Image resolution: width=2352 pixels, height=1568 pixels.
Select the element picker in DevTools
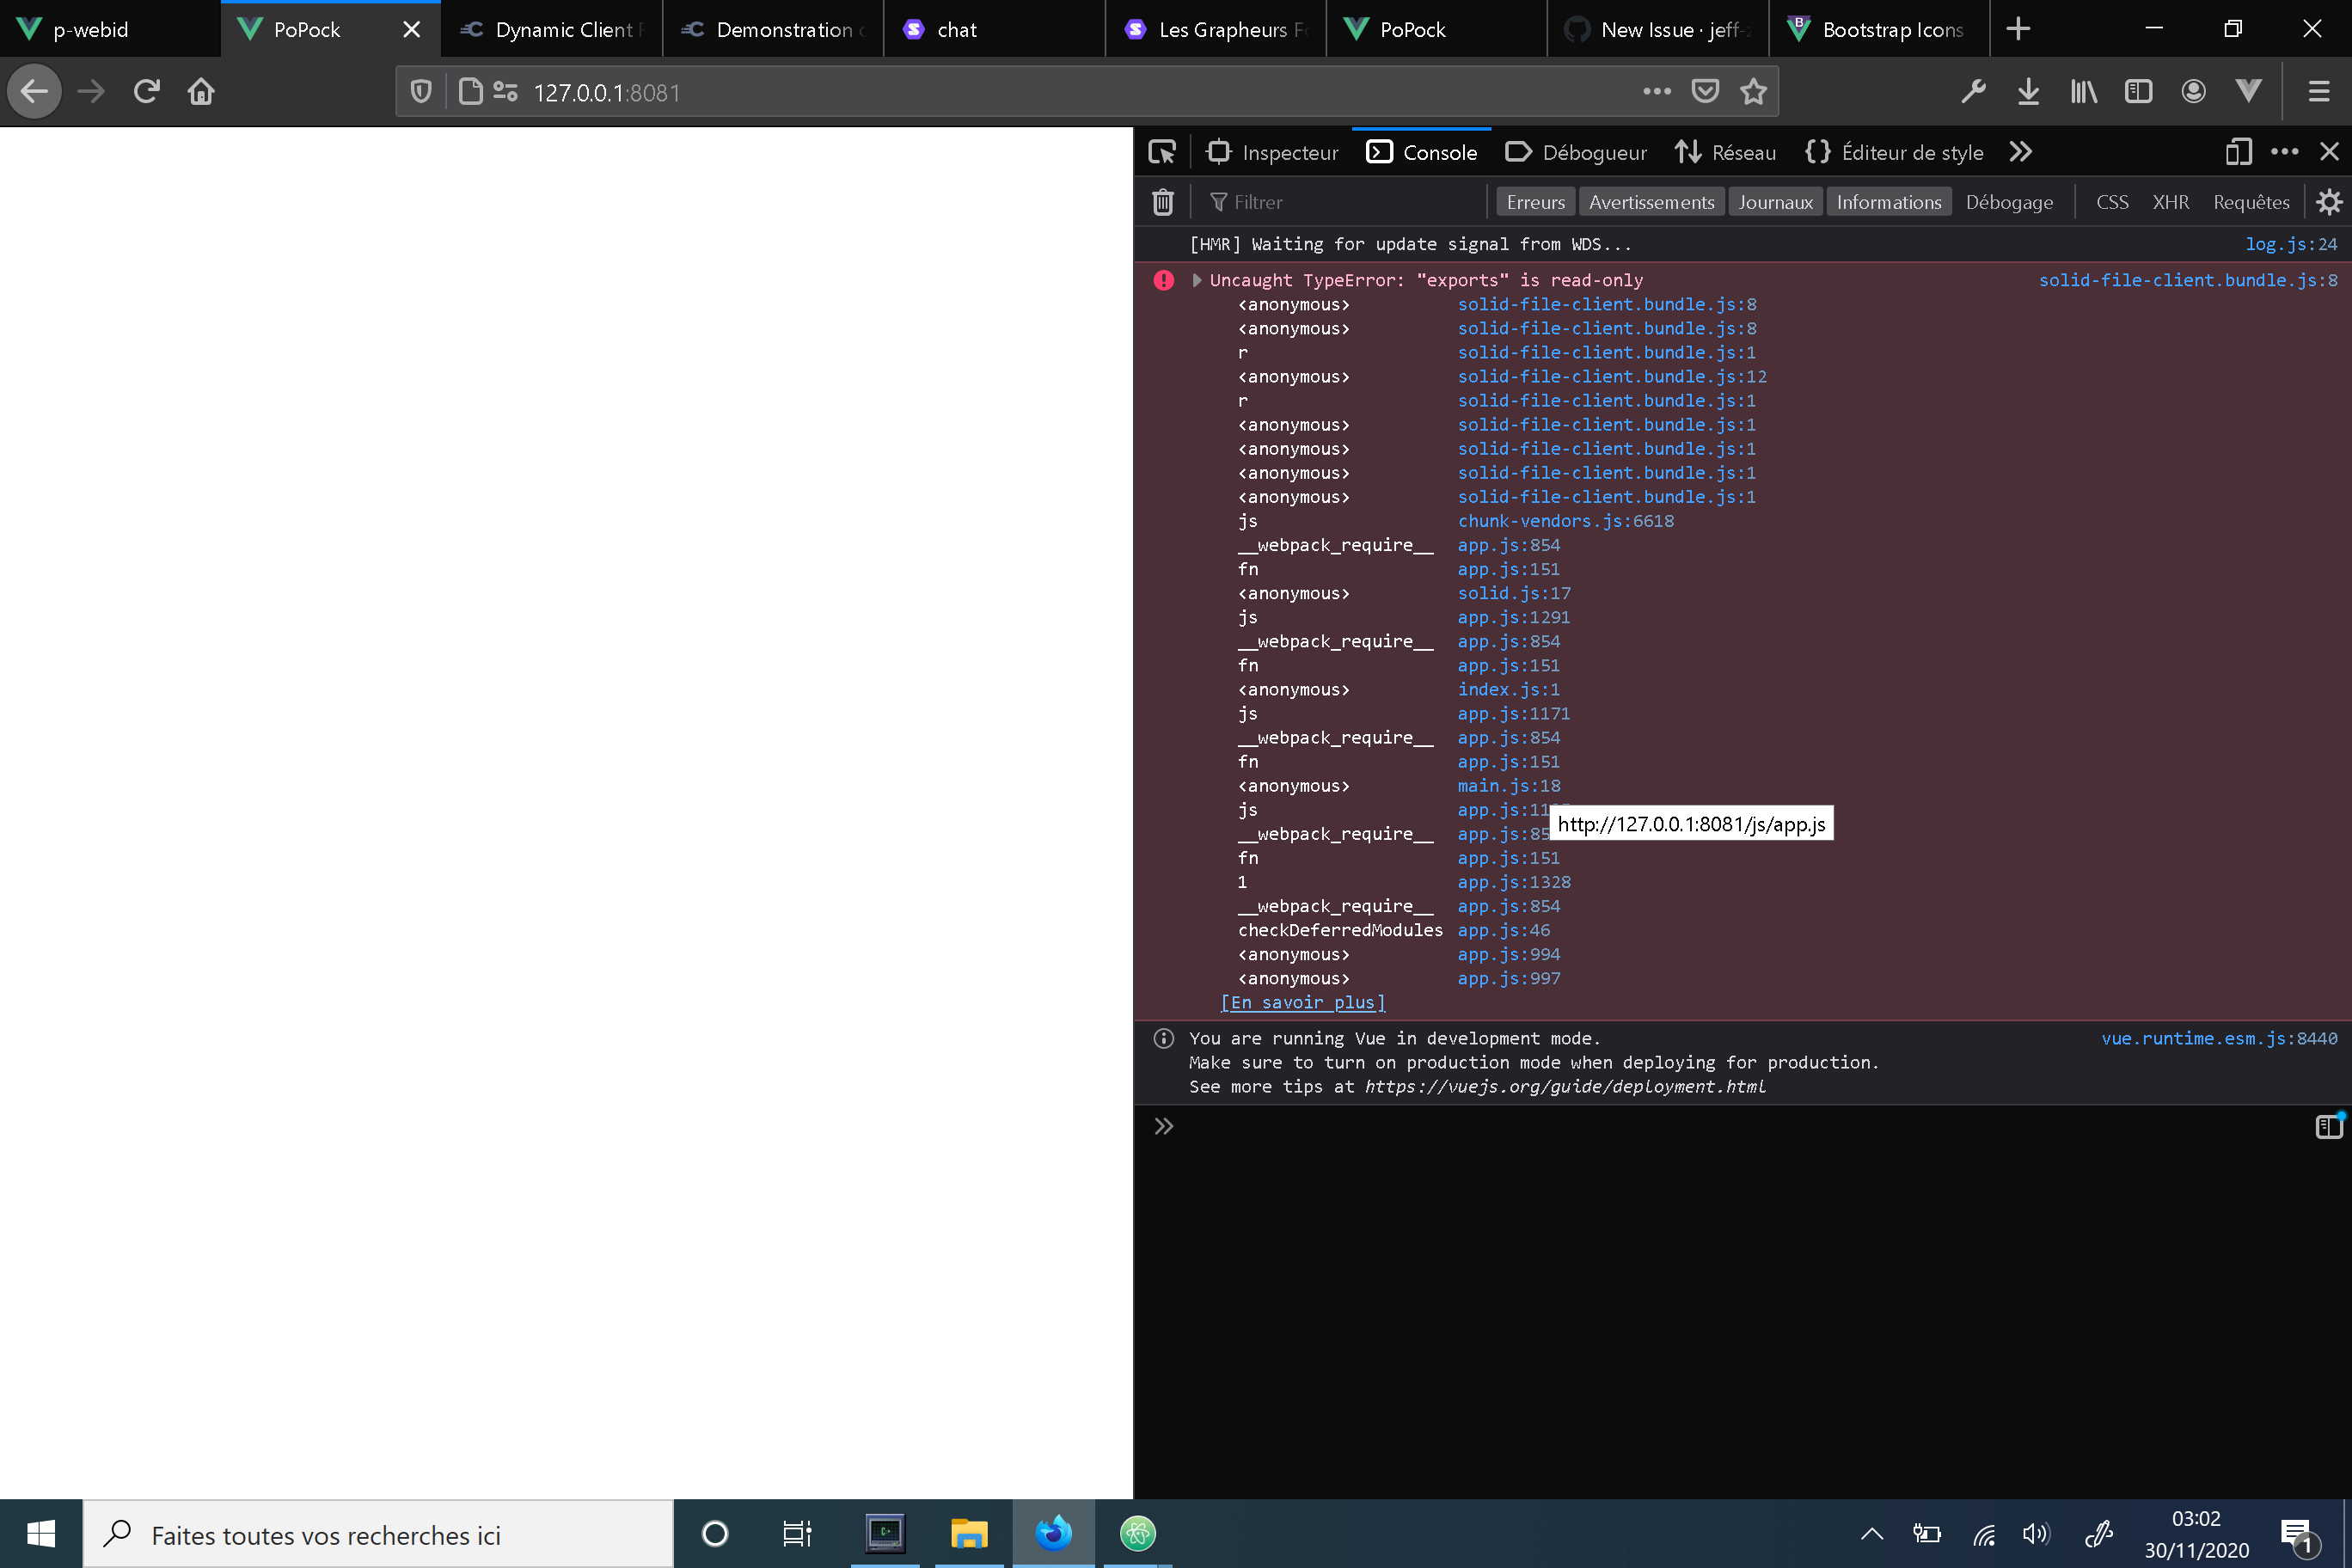coord(1162,151)
